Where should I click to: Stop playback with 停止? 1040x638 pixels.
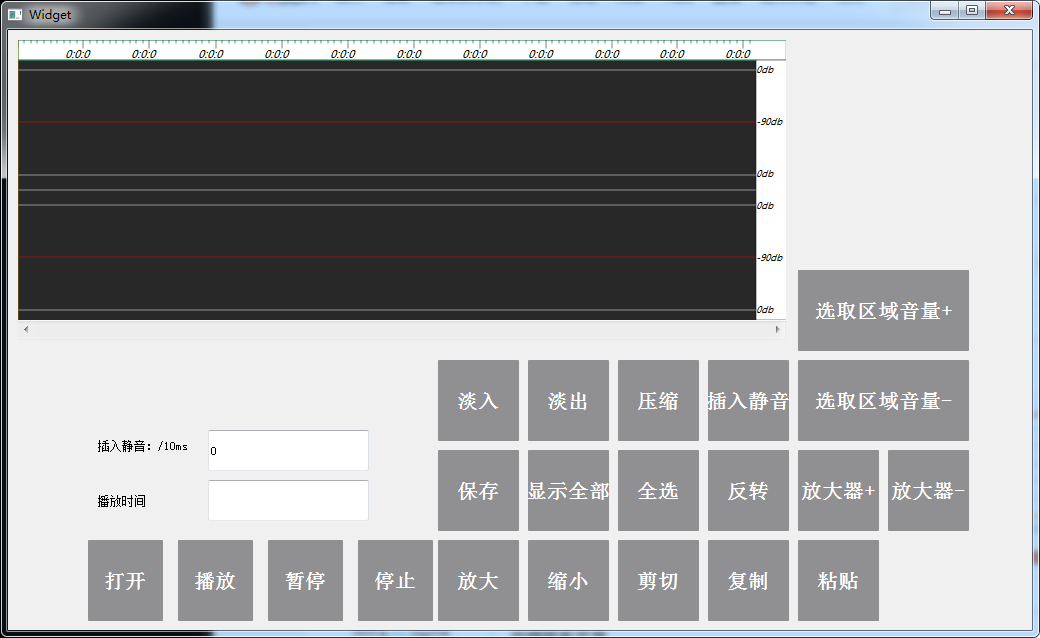394,581
